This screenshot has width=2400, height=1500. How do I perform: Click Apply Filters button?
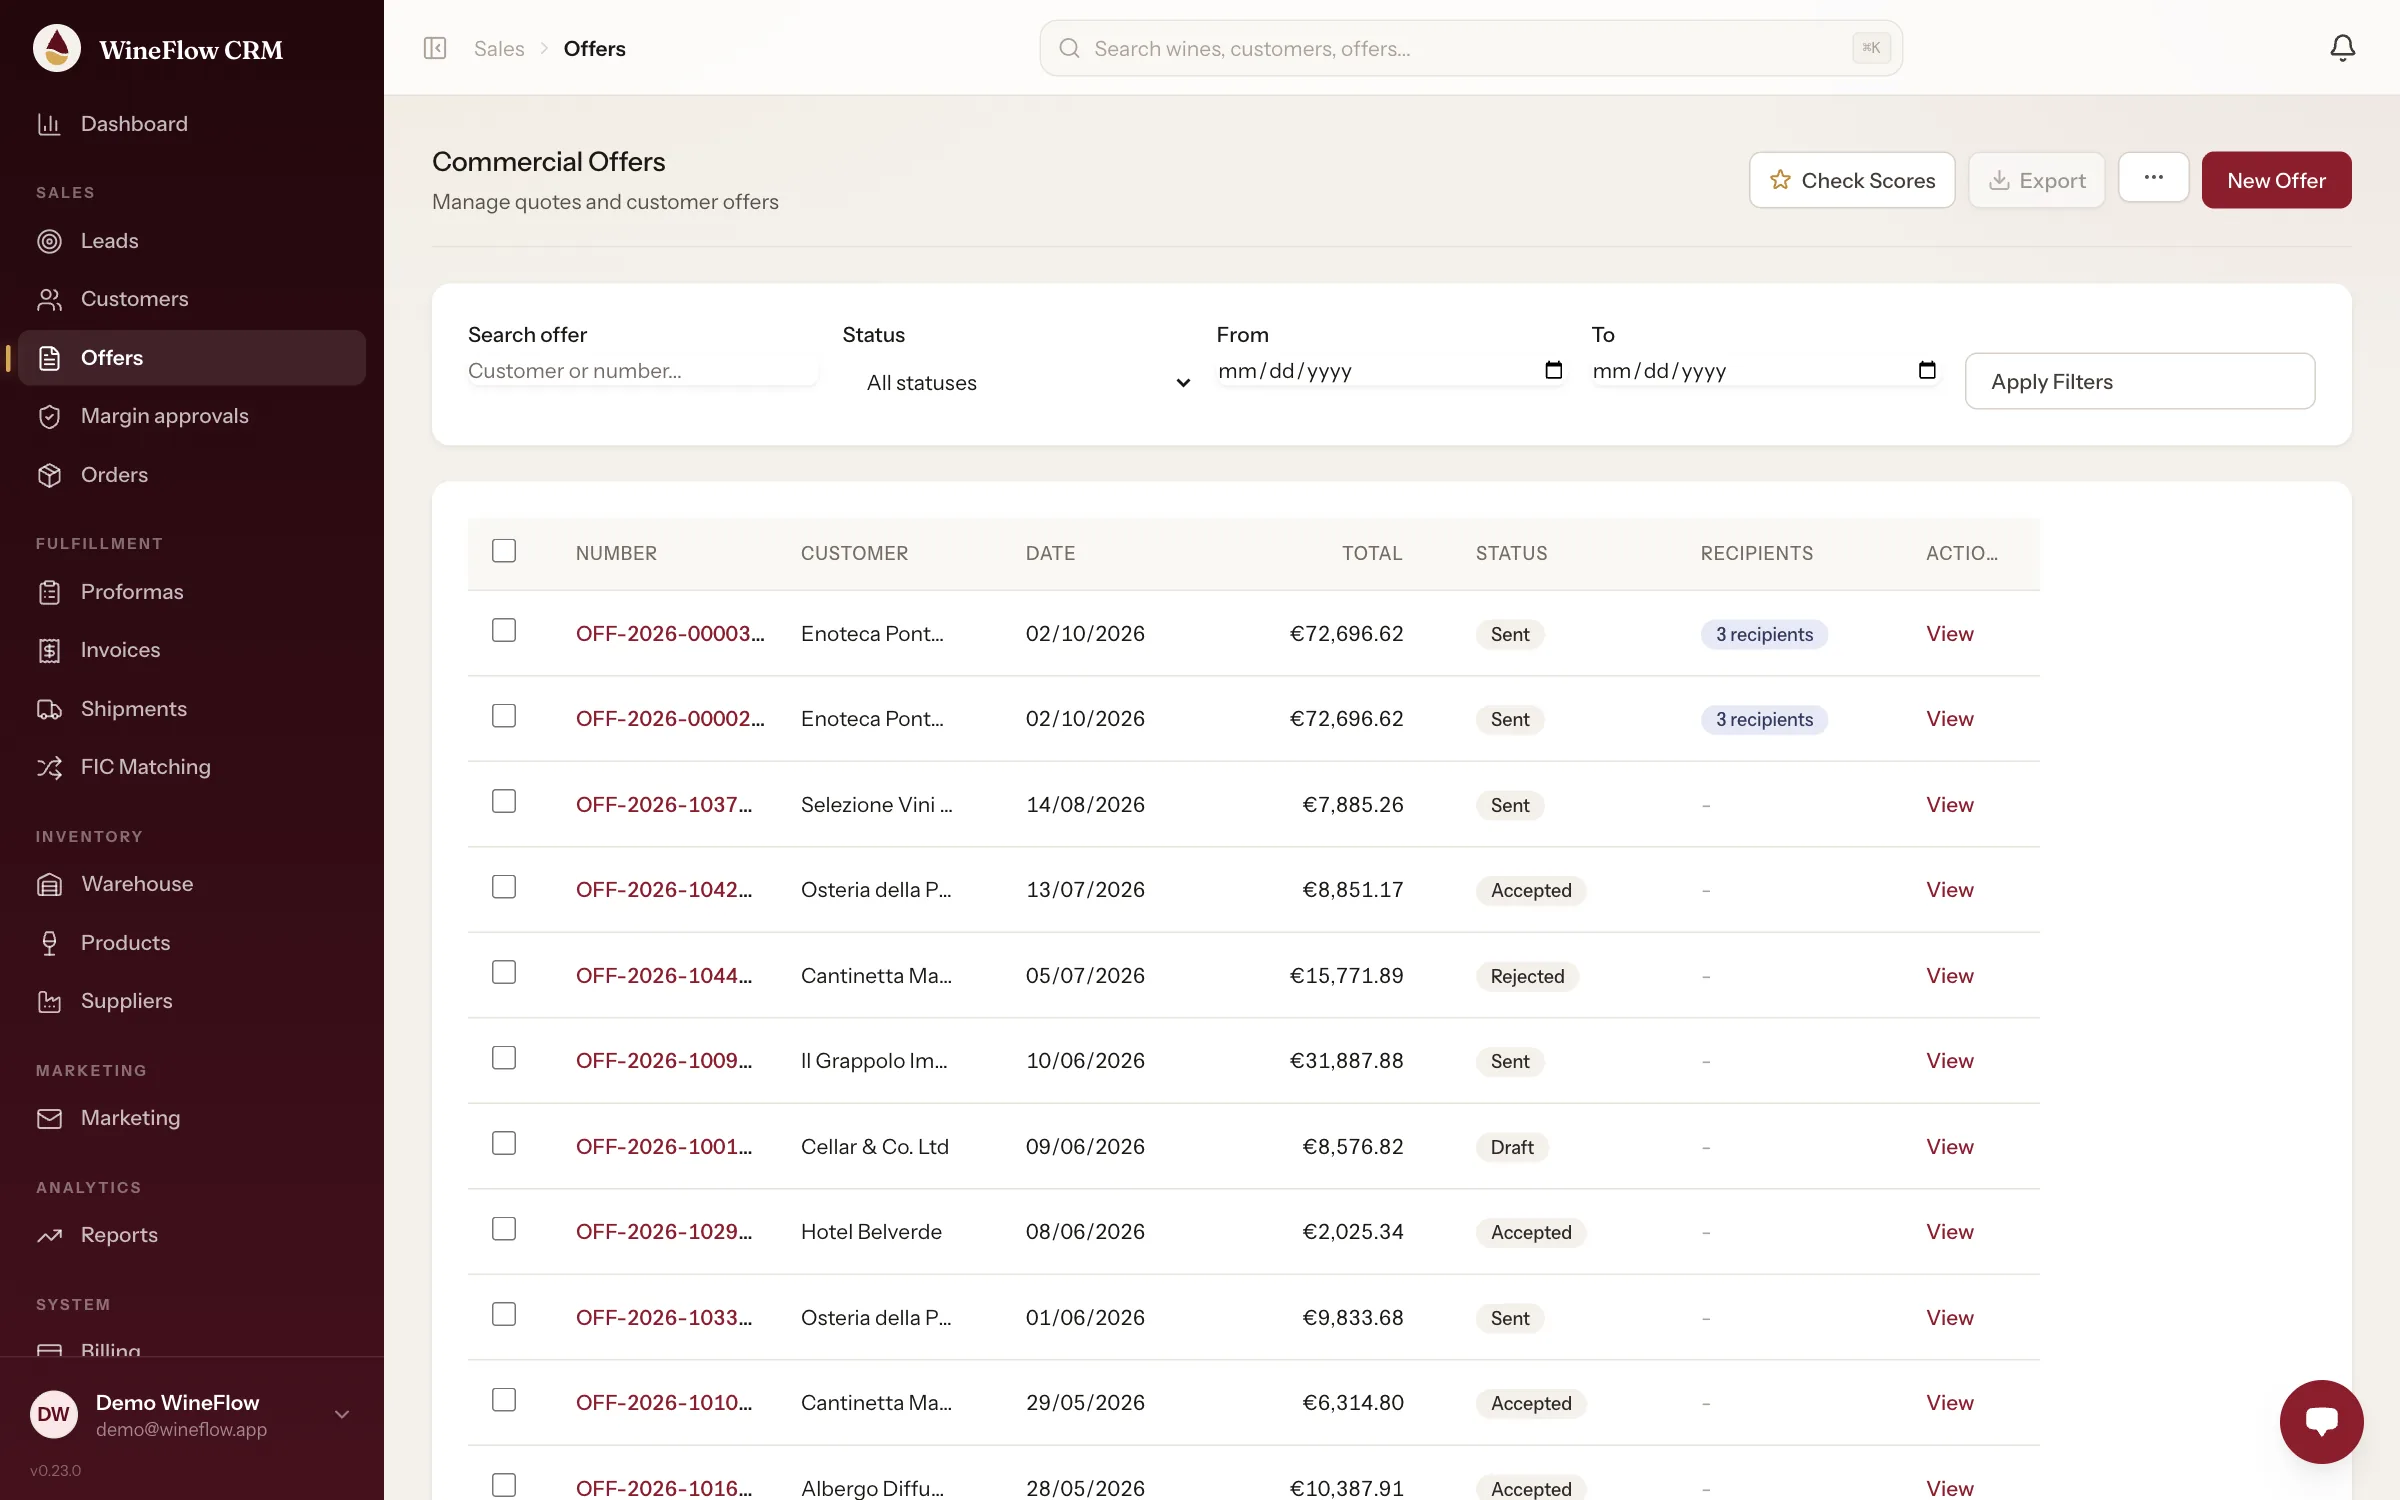pyautogui.click(x=2140, y=381)
